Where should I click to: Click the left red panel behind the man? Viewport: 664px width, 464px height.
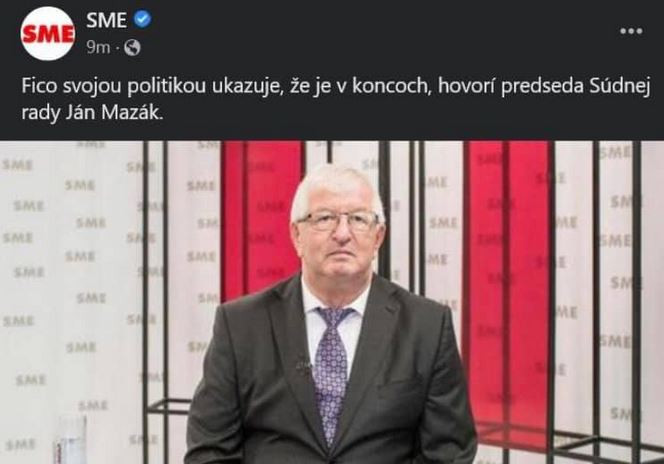coord(263,218)
